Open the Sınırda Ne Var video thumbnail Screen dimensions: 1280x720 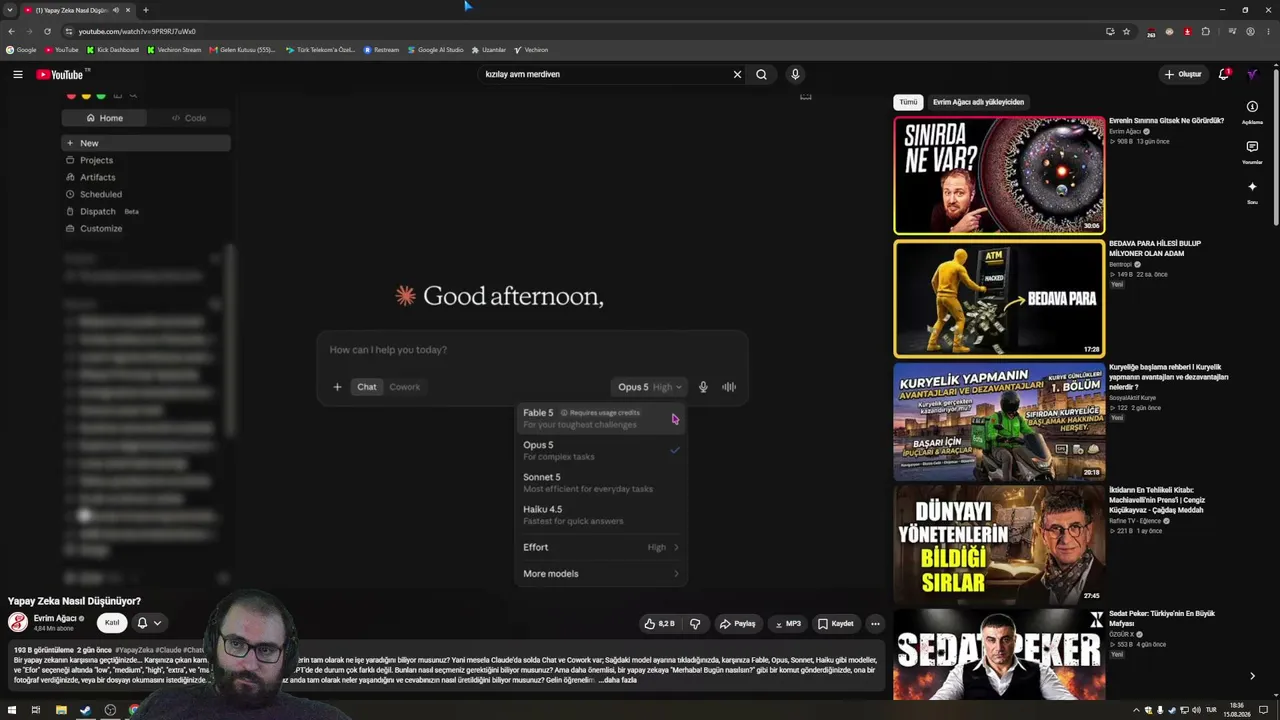pos(999,175)
